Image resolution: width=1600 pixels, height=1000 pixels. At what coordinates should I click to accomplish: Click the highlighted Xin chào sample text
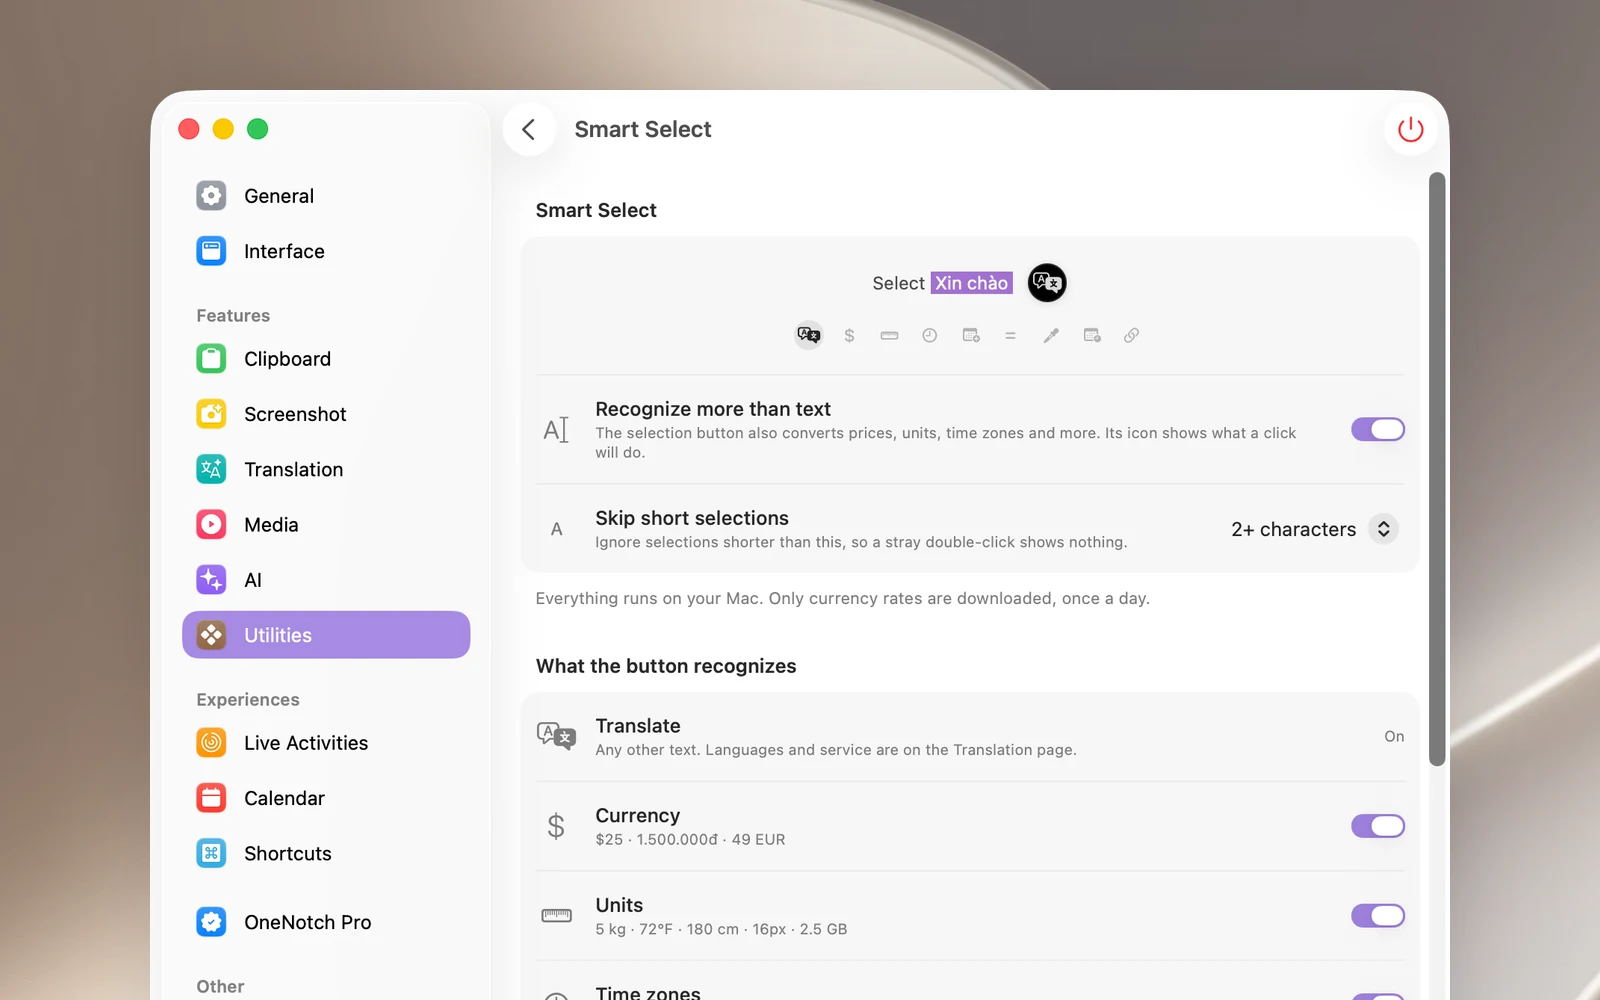(971, 283)
